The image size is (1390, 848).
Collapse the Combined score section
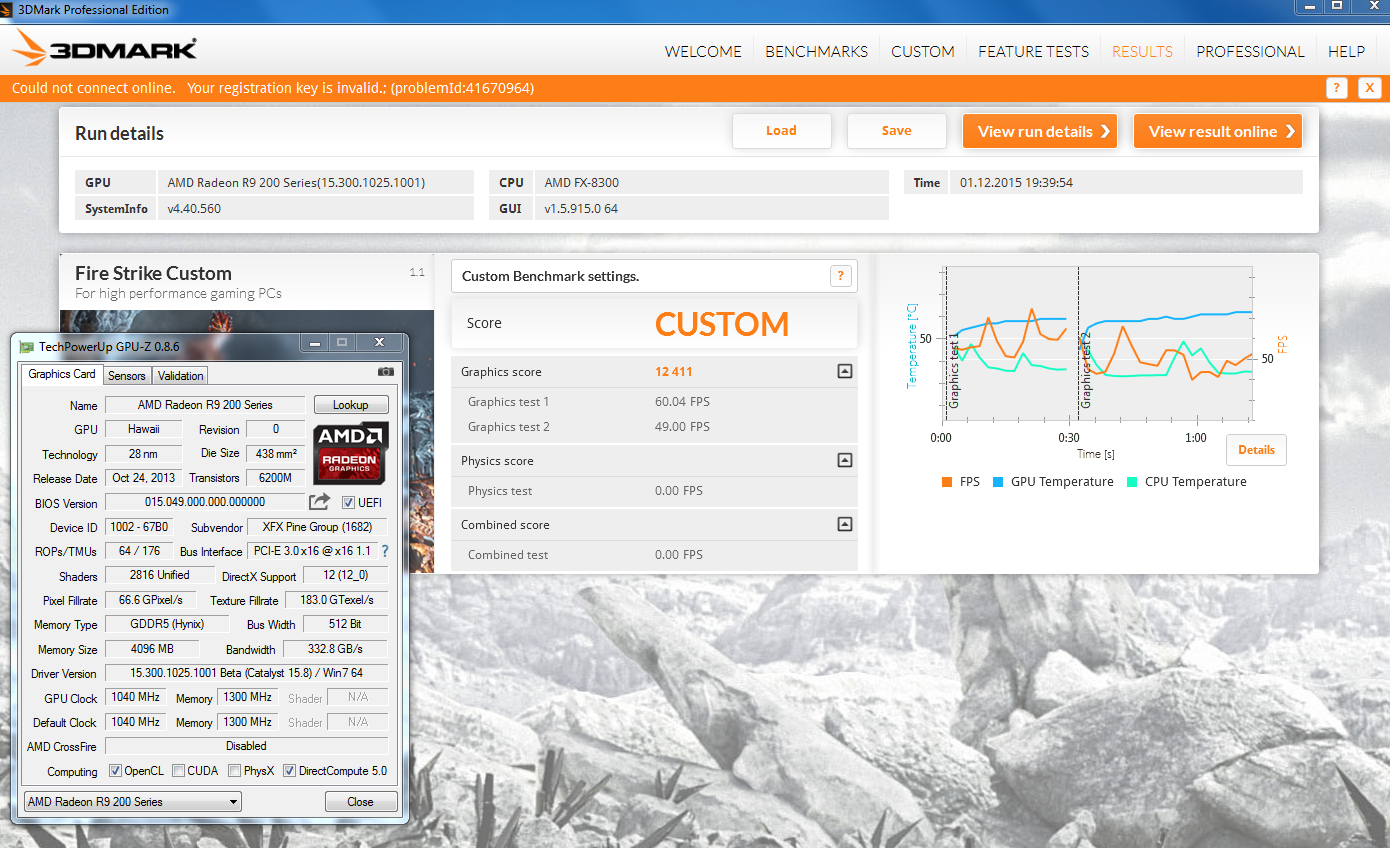coord(845,524)
